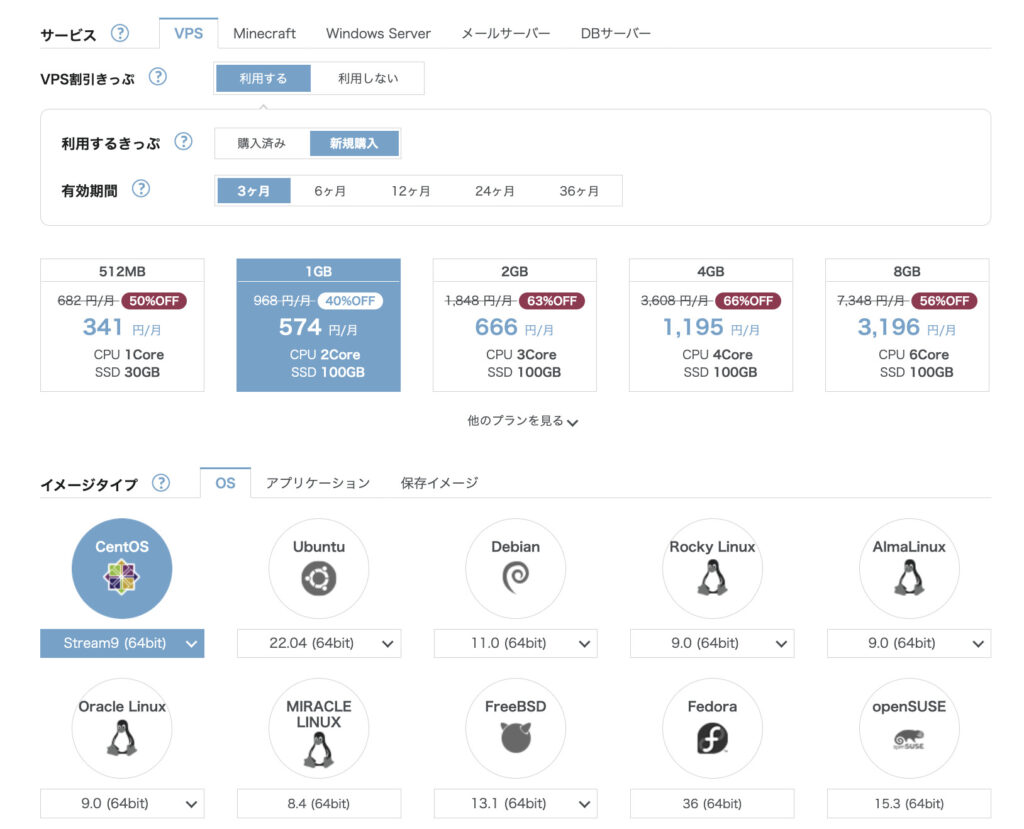Set validity period to 3ヶ月
1024x829 pixels.
coord(253,191)
